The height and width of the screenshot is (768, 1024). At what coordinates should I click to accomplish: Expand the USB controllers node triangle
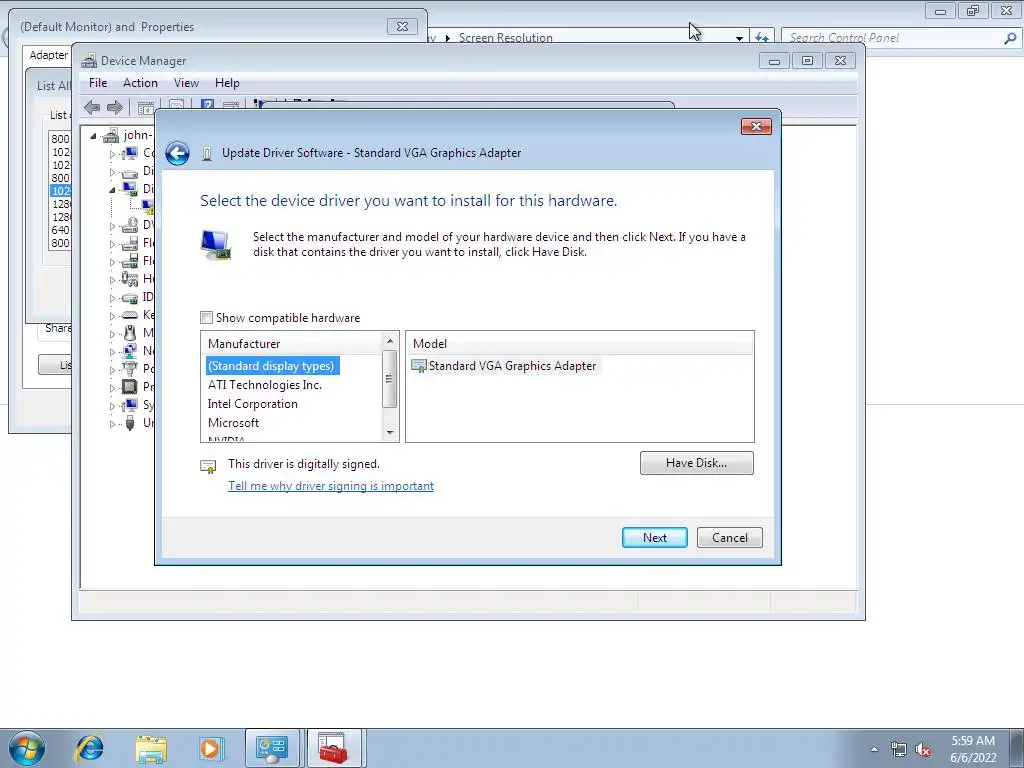(x=112, y=424)
